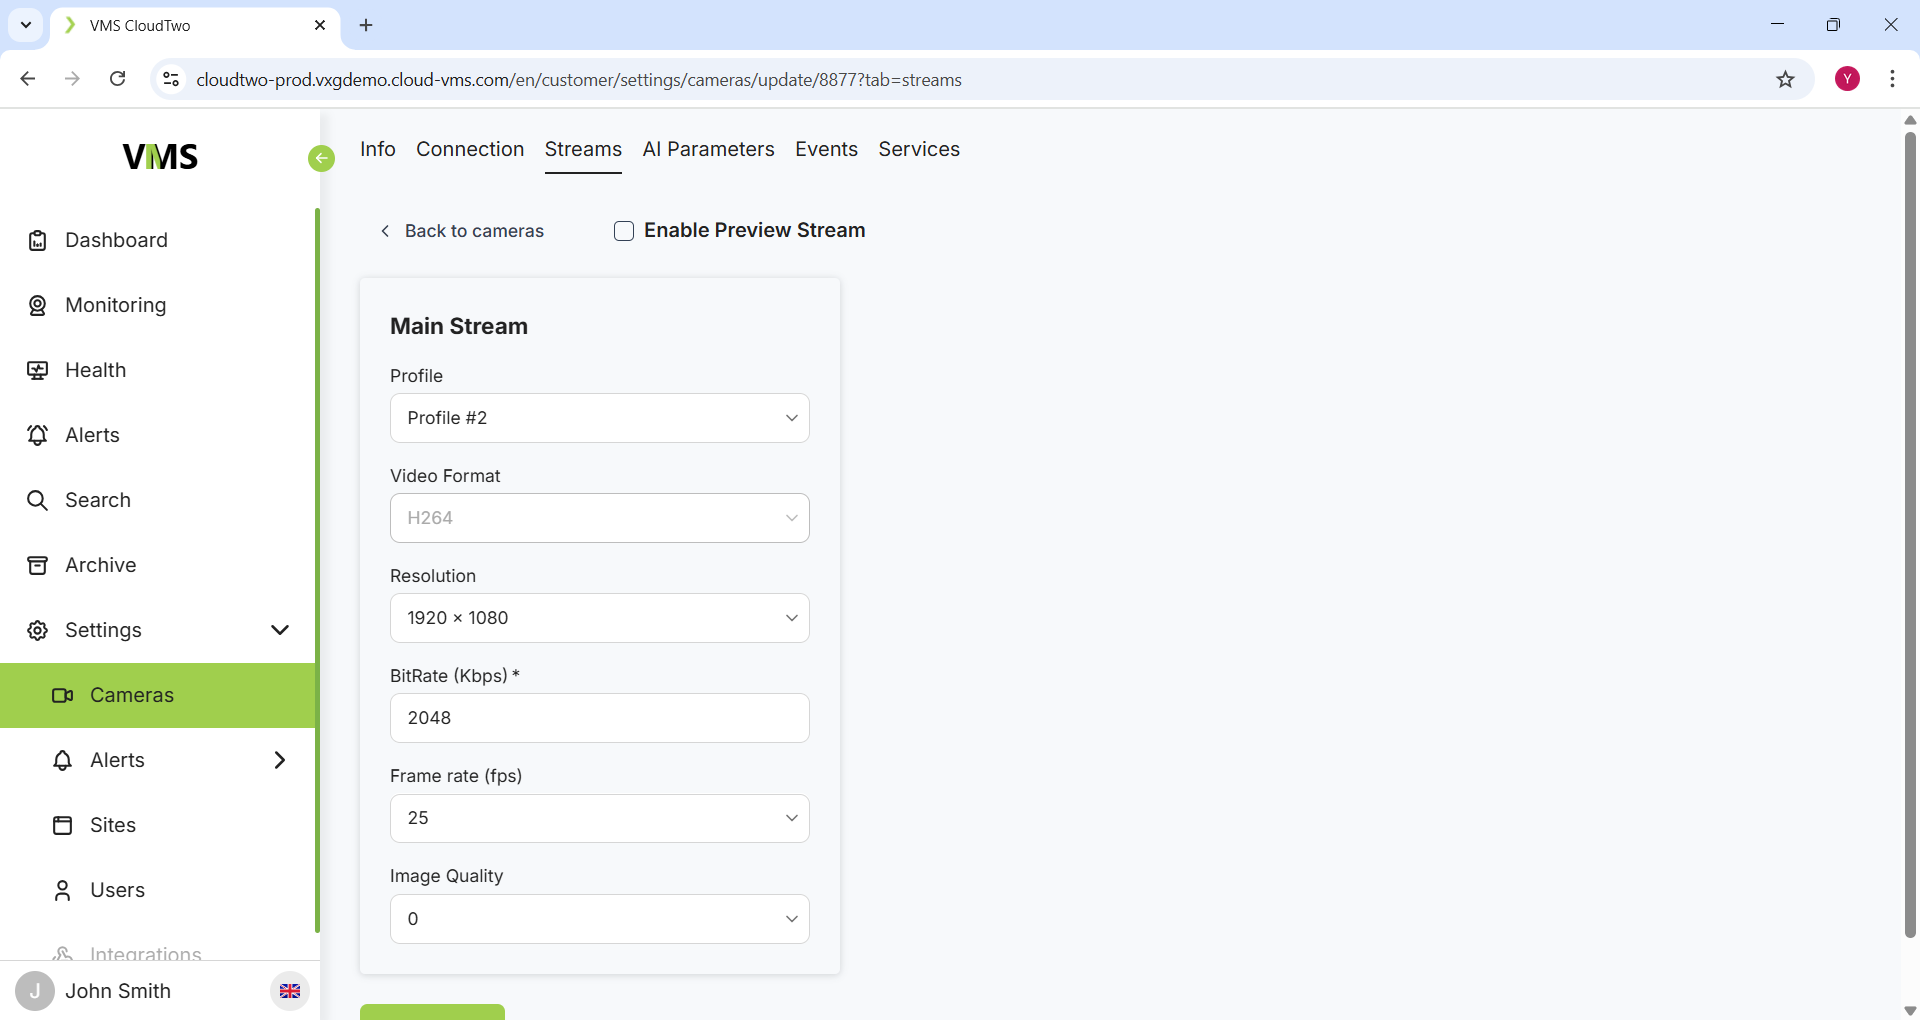Open the Frame rate dropdown
This screenshot has width=1920, height=1020.
(x=599, y=818)
